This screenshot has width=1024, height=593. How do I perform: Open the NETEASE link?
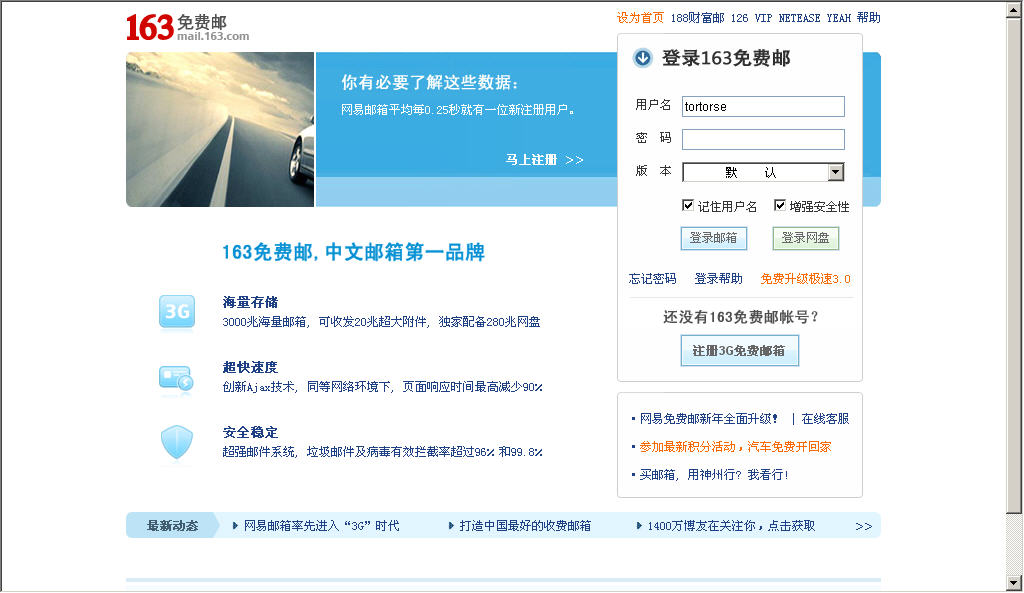click(x=799, y=18)
